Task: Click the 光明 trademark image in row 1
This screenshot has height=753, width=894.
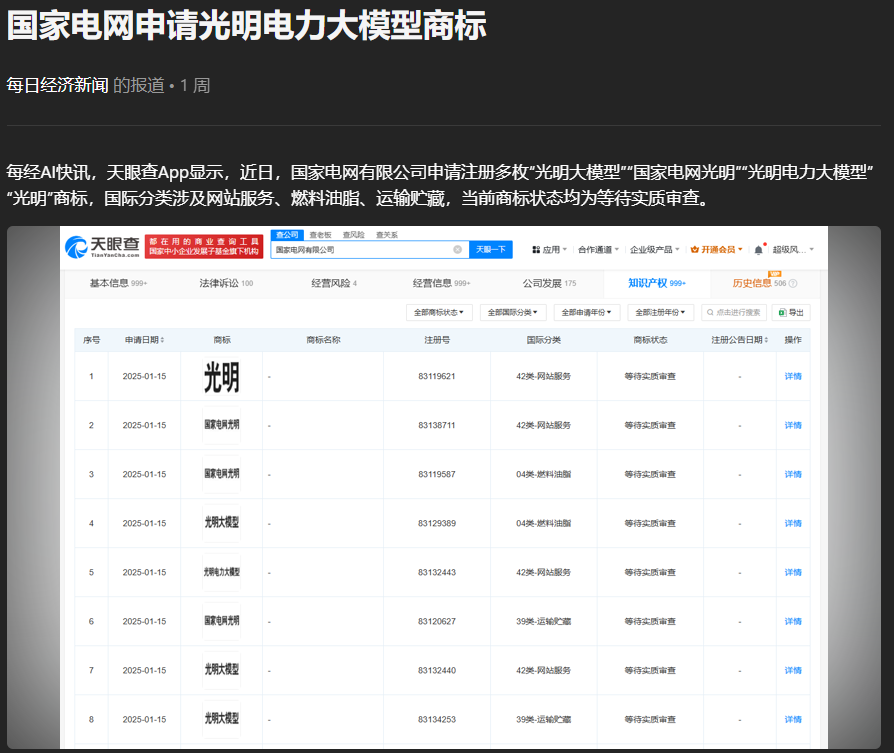Action: tap(222, 376)
